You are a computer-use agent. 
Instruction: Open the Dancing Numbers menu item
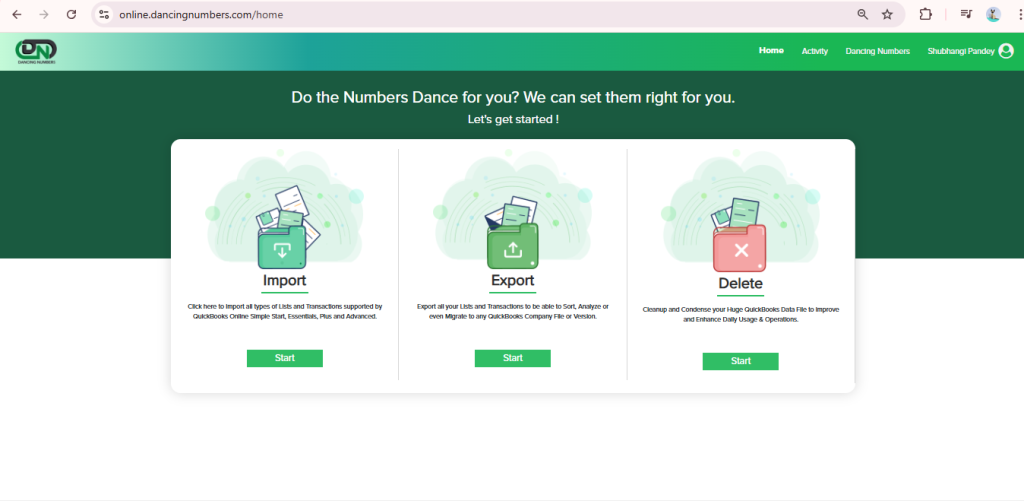coord(877,51)
